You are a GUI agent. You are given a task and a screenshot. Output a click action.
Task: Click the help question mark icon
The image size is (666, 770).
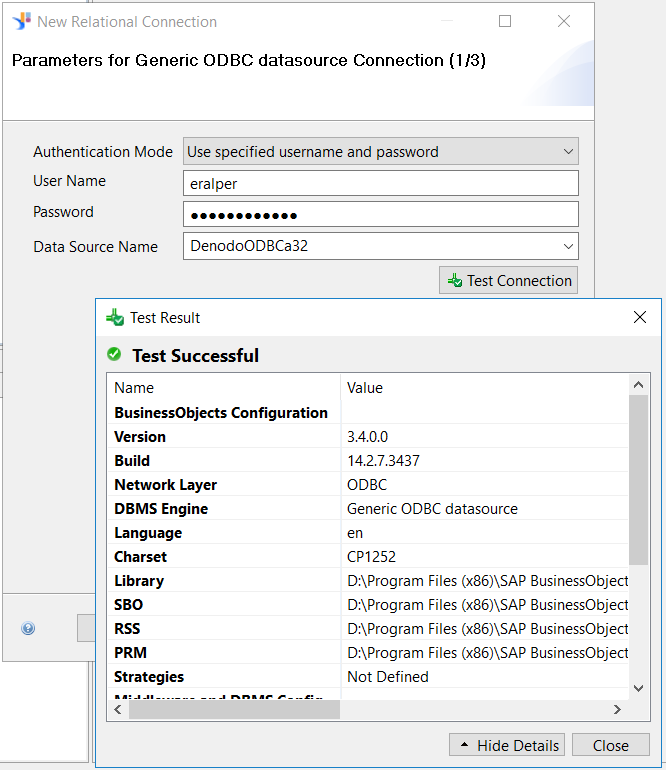[x=28, y=628]
